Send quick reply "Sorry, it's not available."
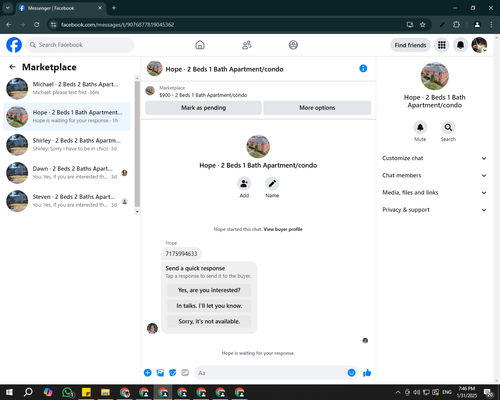500x400 pixels. [x=209, y=321]
